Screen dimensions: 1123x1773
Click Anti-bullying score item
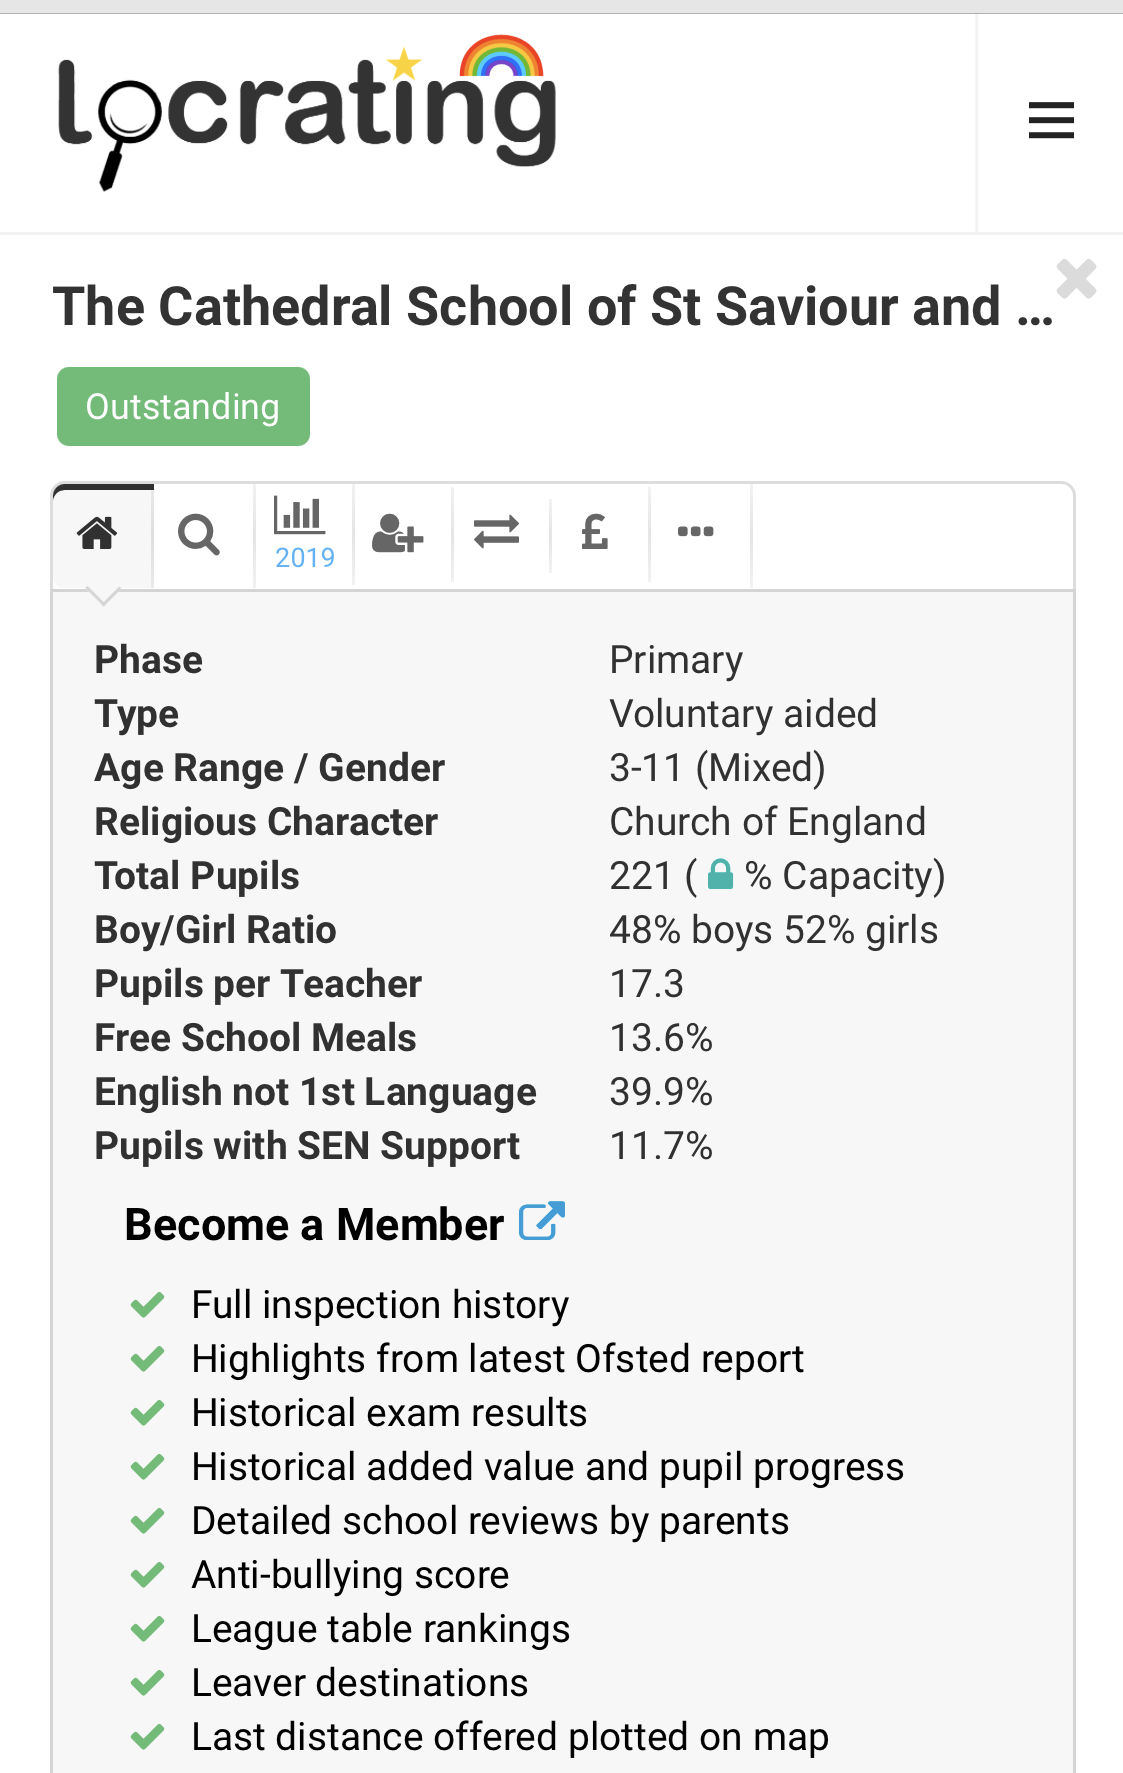point(350,1575)
